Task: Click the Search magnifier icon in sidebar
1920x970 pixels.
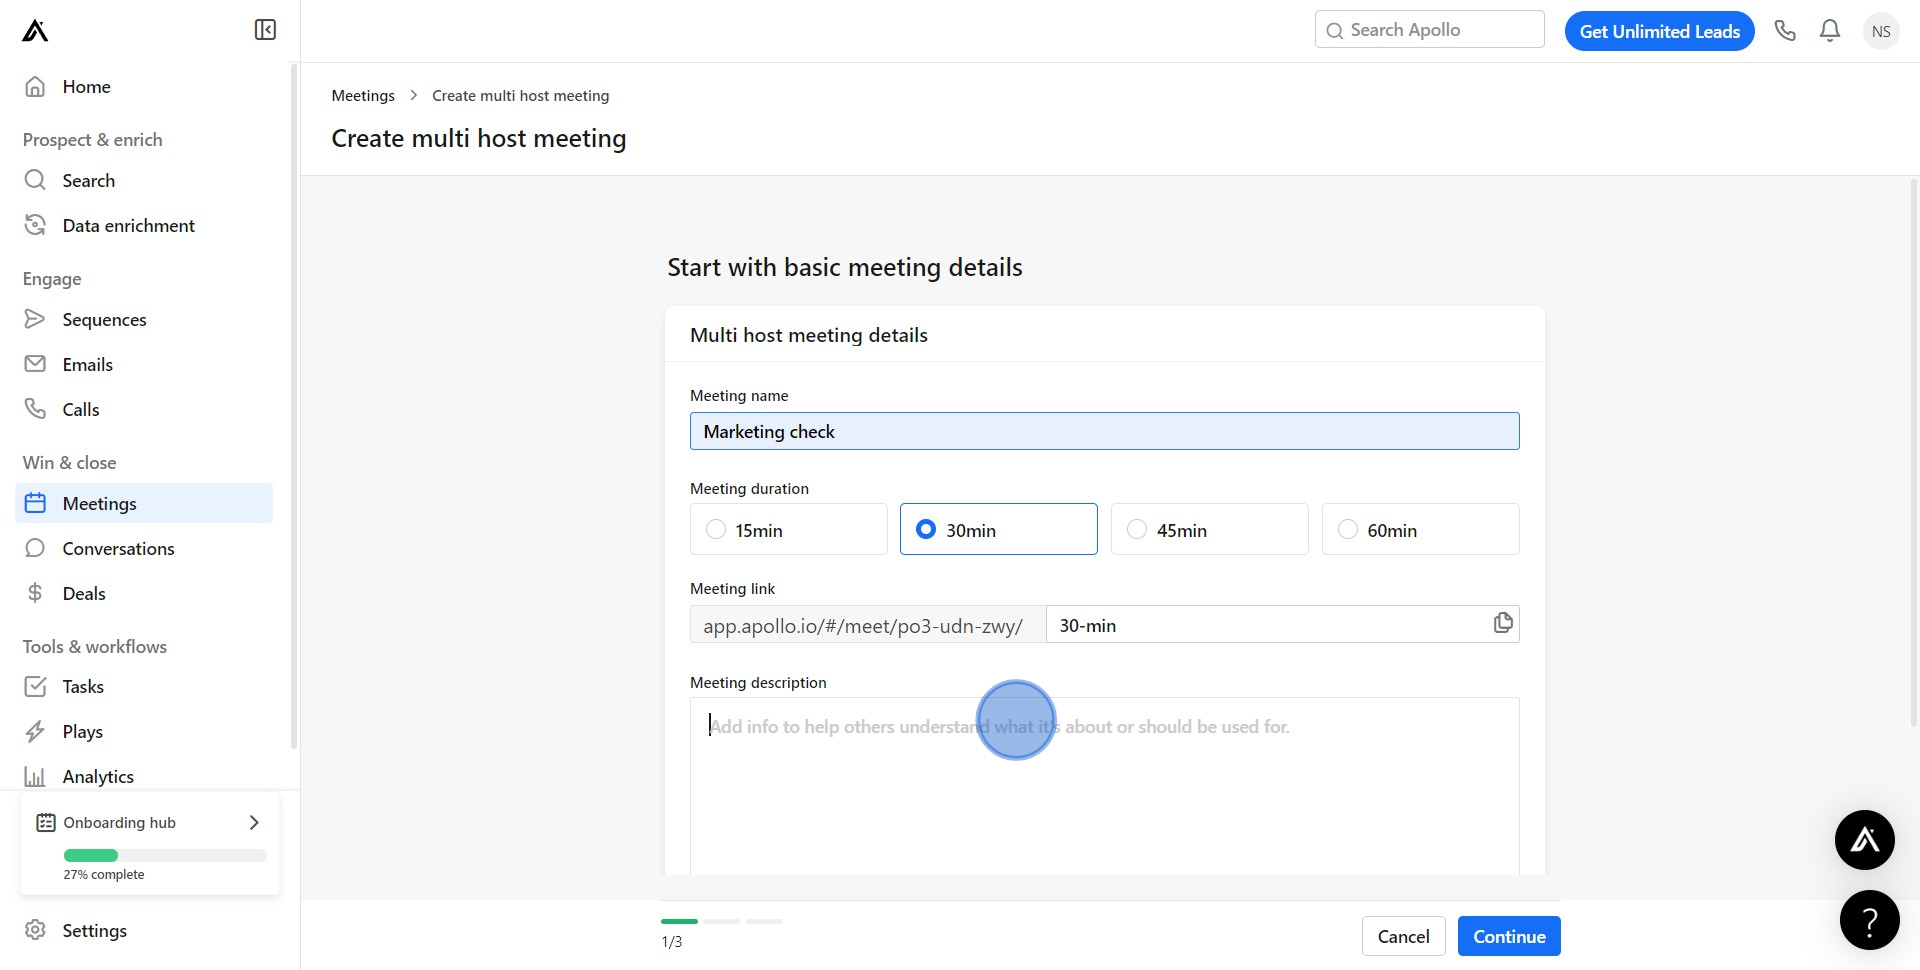Action: point(35,180)
